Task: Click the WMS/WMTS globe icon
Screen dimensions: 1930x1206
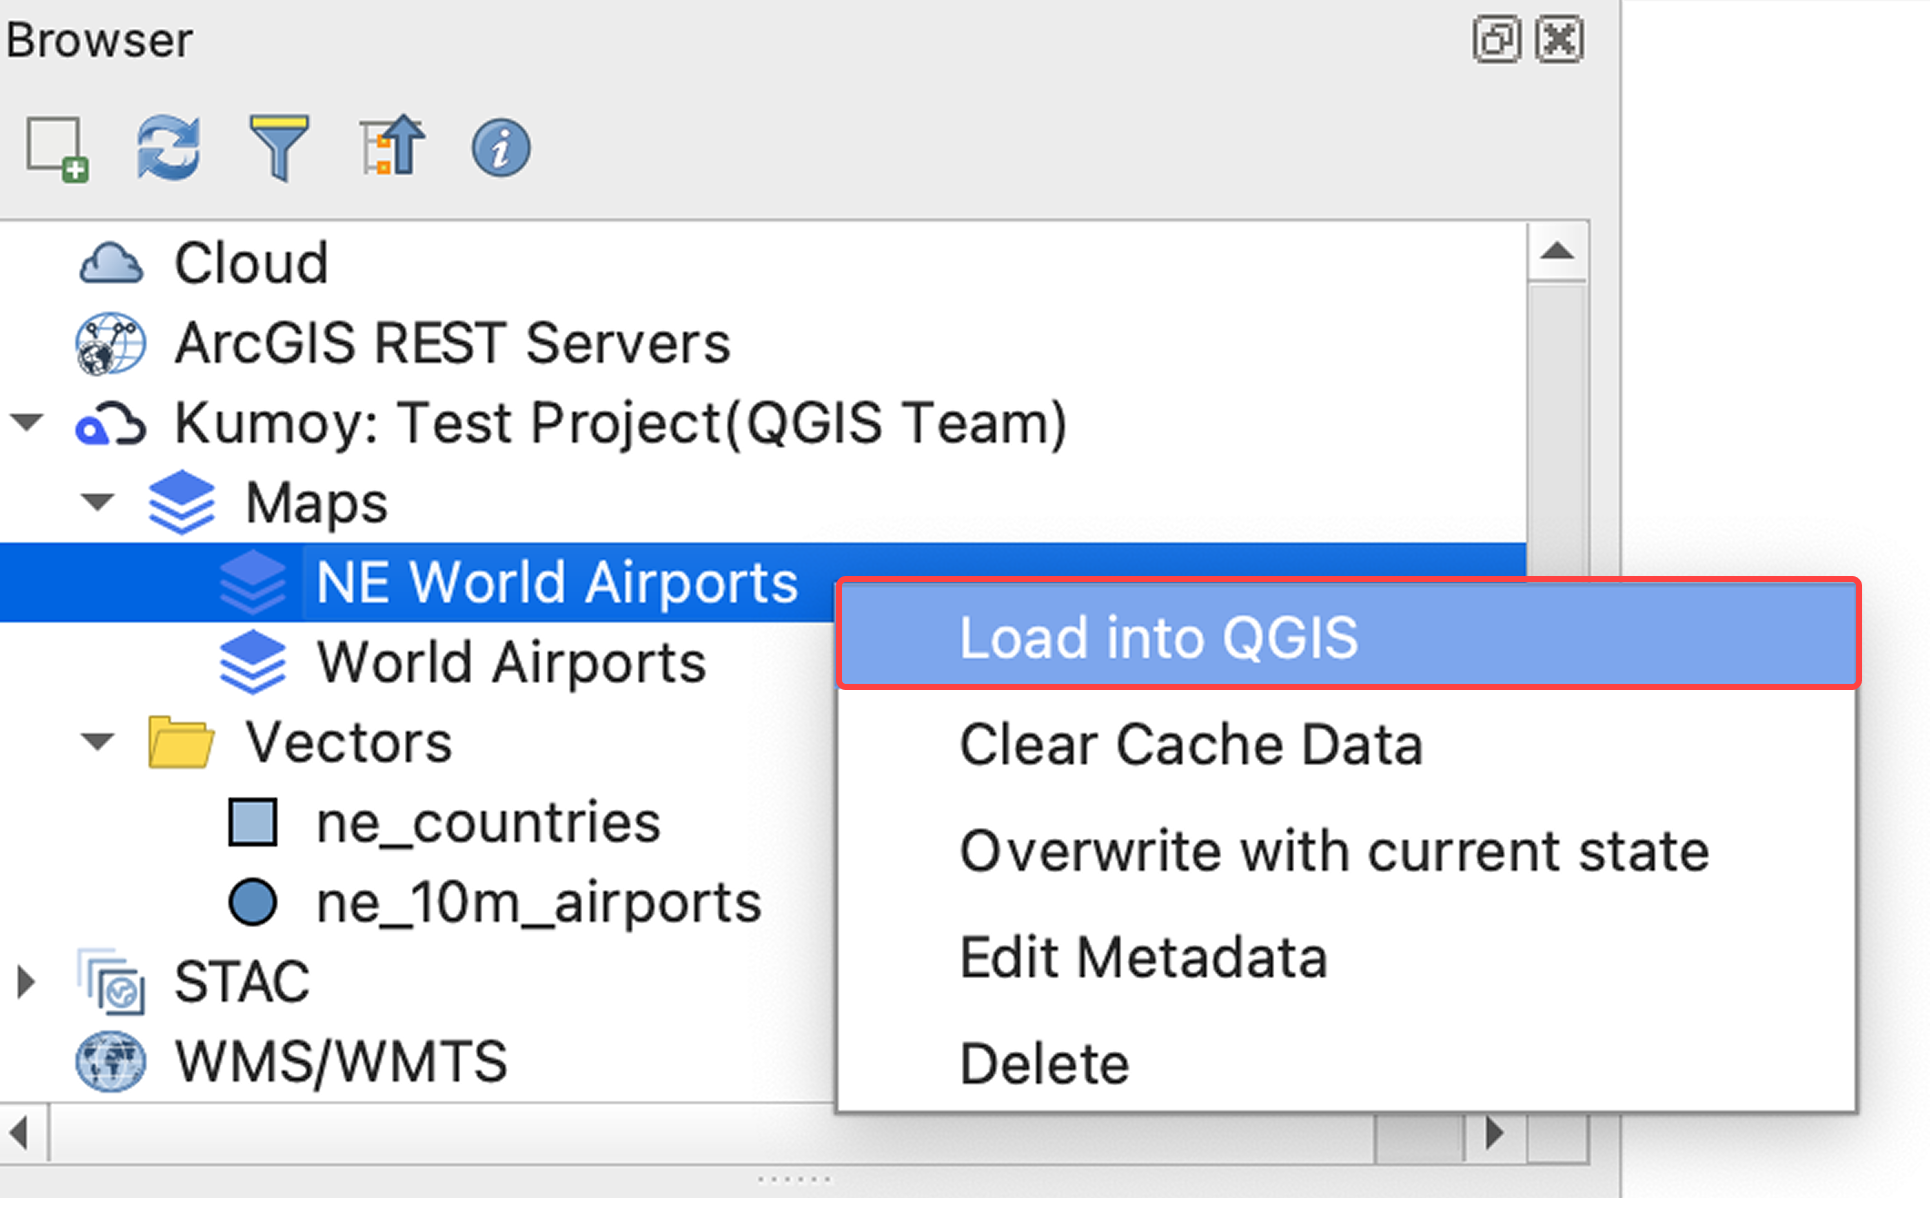Action: pos(110,1062)
